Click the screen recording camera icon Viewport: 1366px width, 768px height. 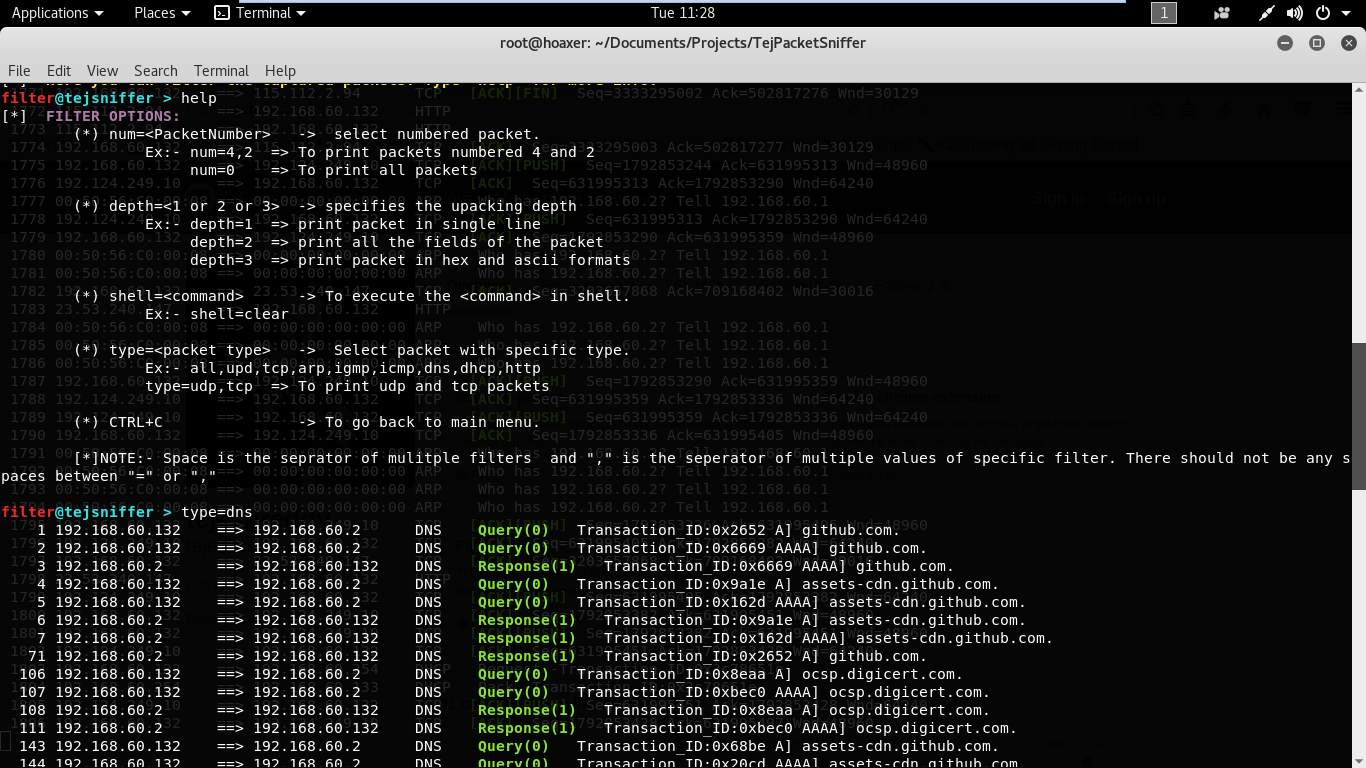(x=1221, y=13)
